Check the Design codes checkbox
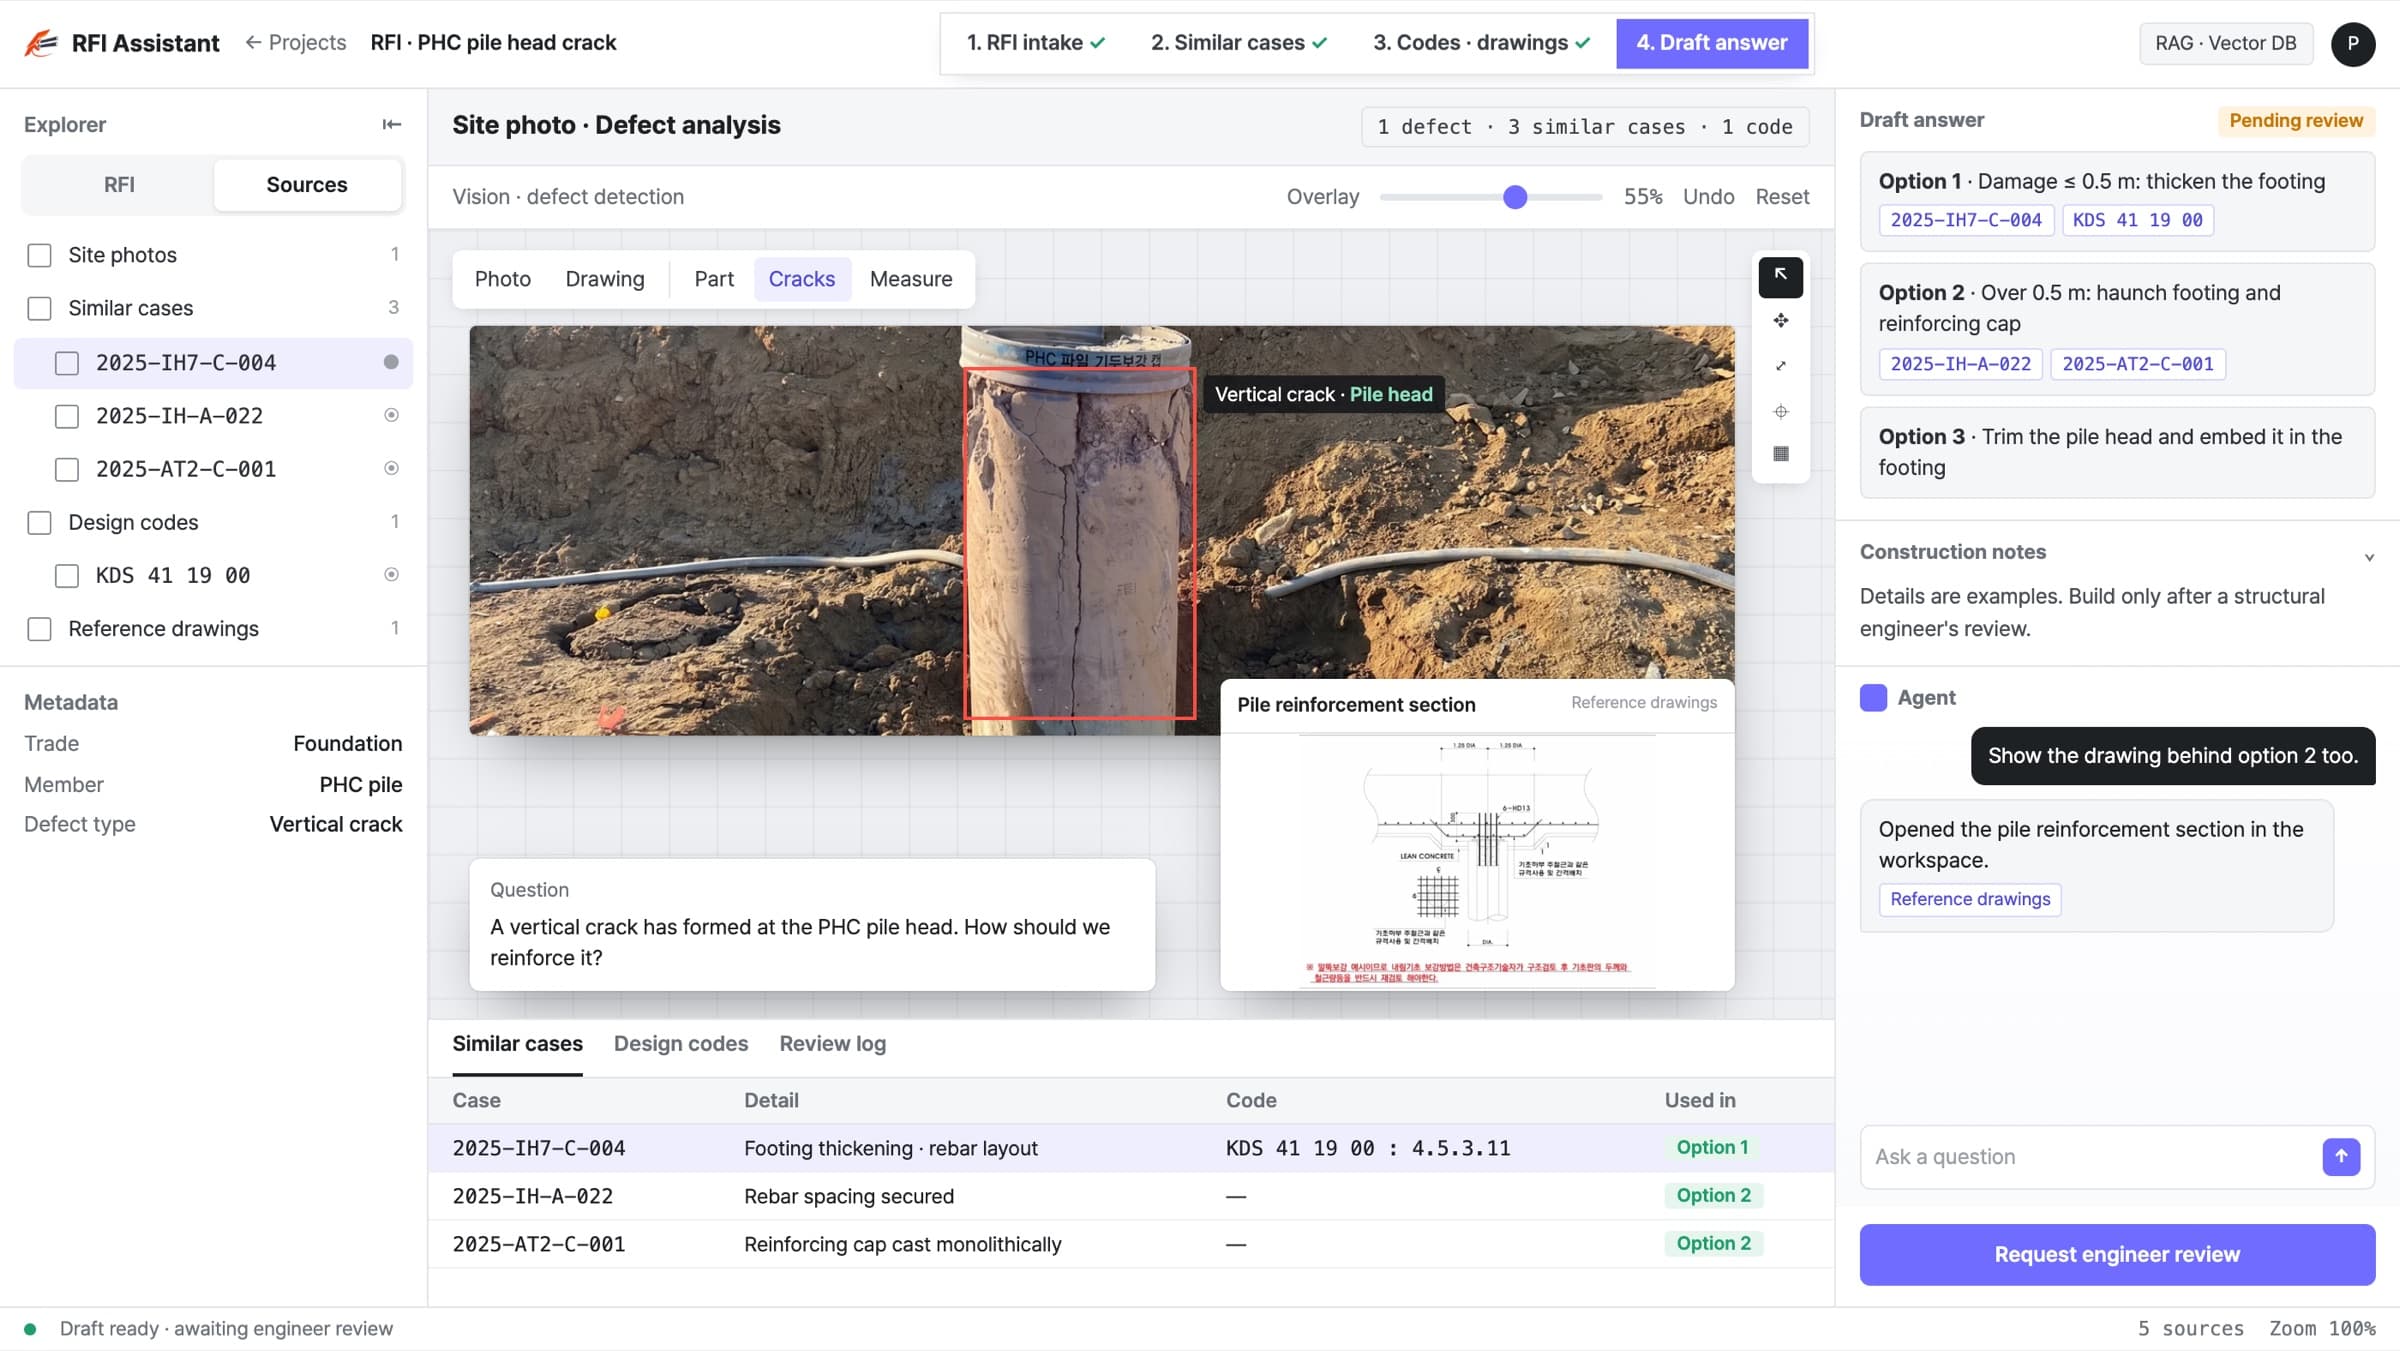2400x1351 pixels. point(39,522)
